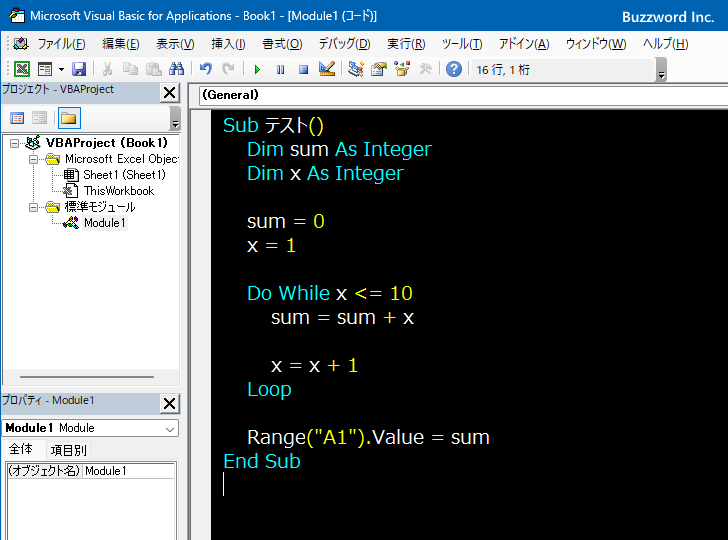Open the 挿入(I) menu

point(228,44)
